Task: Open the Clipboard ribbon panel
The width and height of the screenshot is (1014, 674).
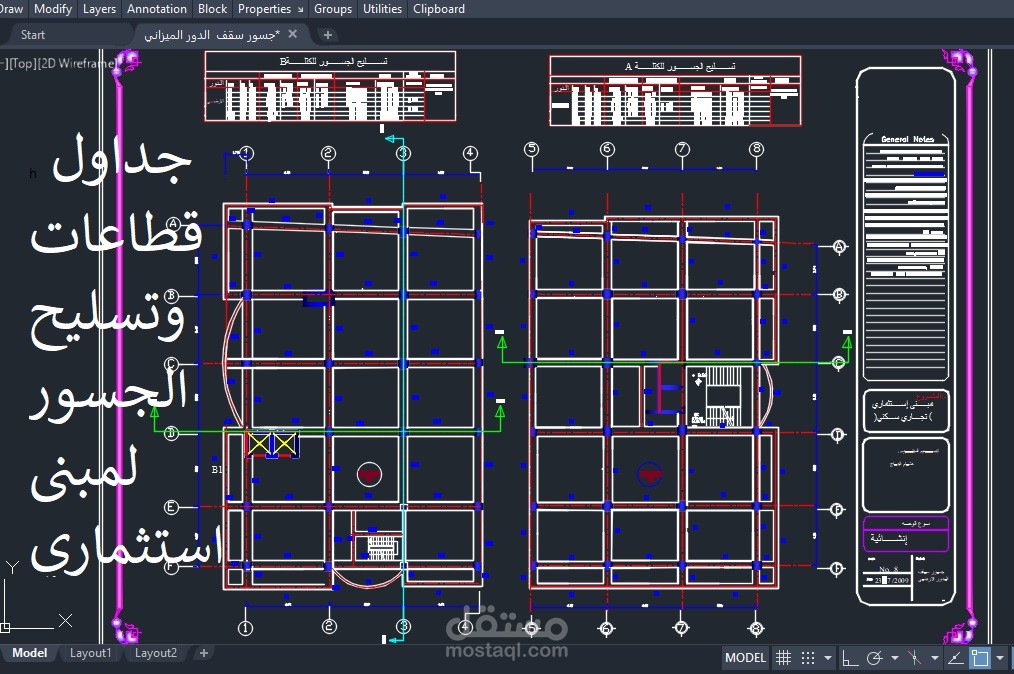Action: click(438, 9)
